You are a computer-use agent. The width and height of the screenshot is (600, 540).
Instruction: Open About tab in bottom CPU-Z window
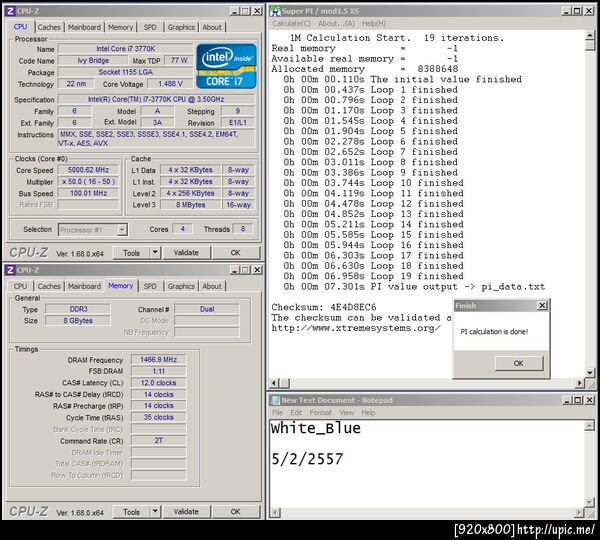coord(212,286)
